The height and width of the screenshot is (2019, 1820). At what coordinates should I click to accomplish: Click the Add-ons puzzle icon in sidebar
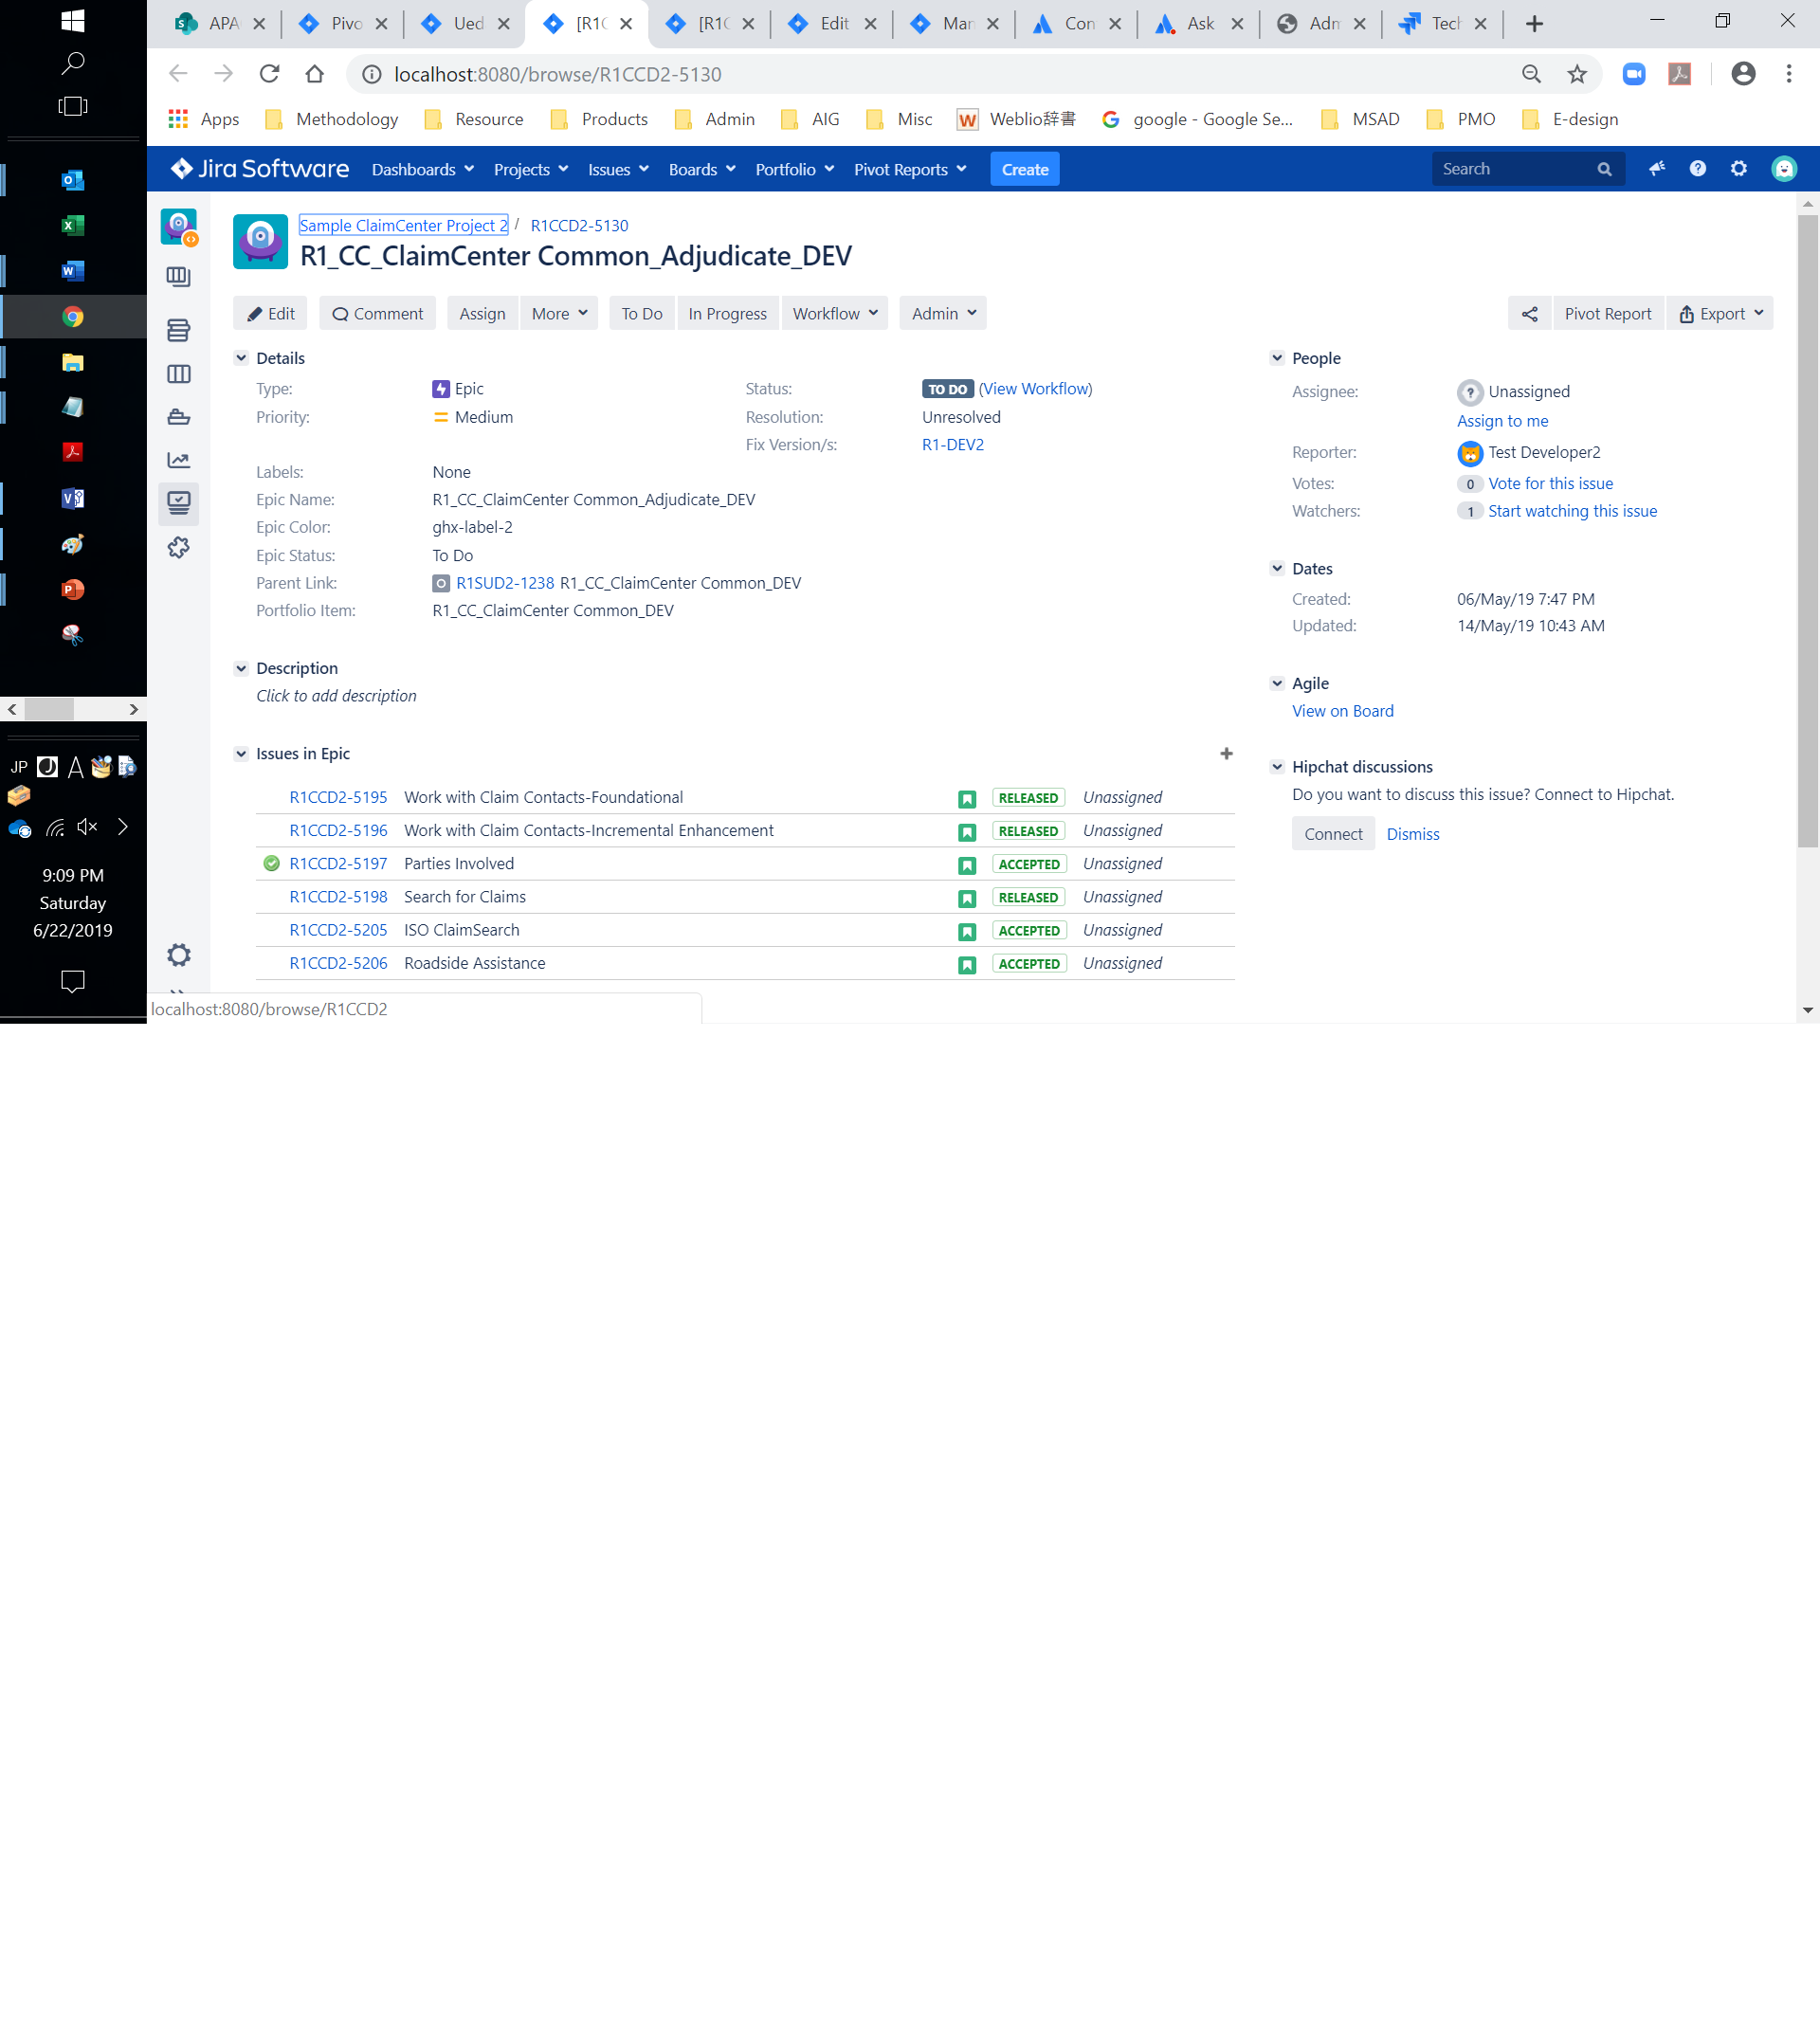[x=179, y=548]
